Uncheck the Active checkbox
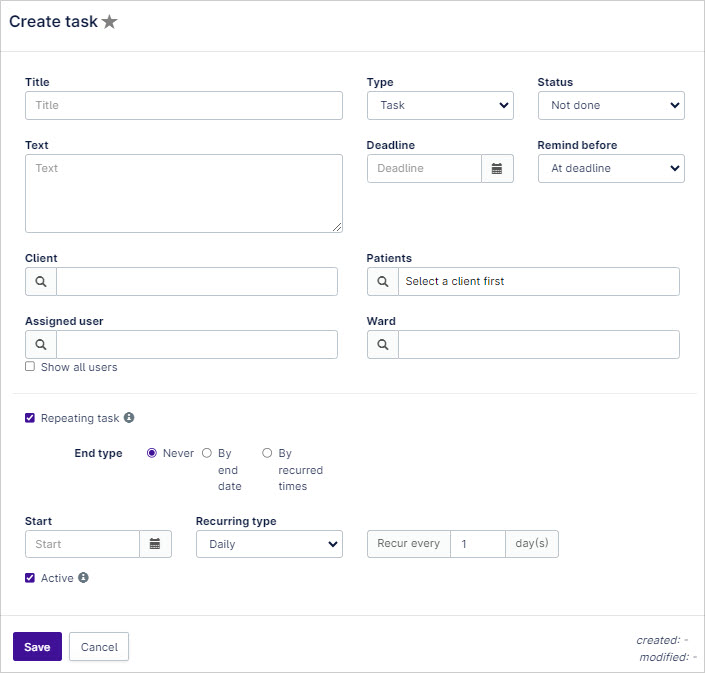The width and height of the screenshot is (705, 673). (30, 578)
